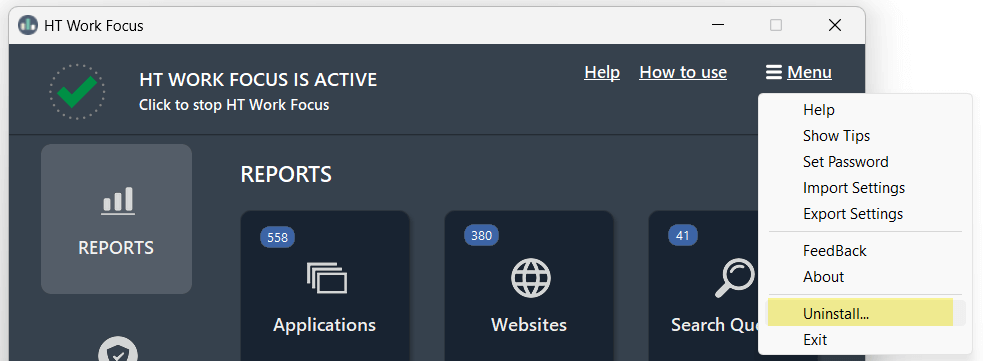
Task: Close the HT Work Focus window
Action: pos(834,25)
